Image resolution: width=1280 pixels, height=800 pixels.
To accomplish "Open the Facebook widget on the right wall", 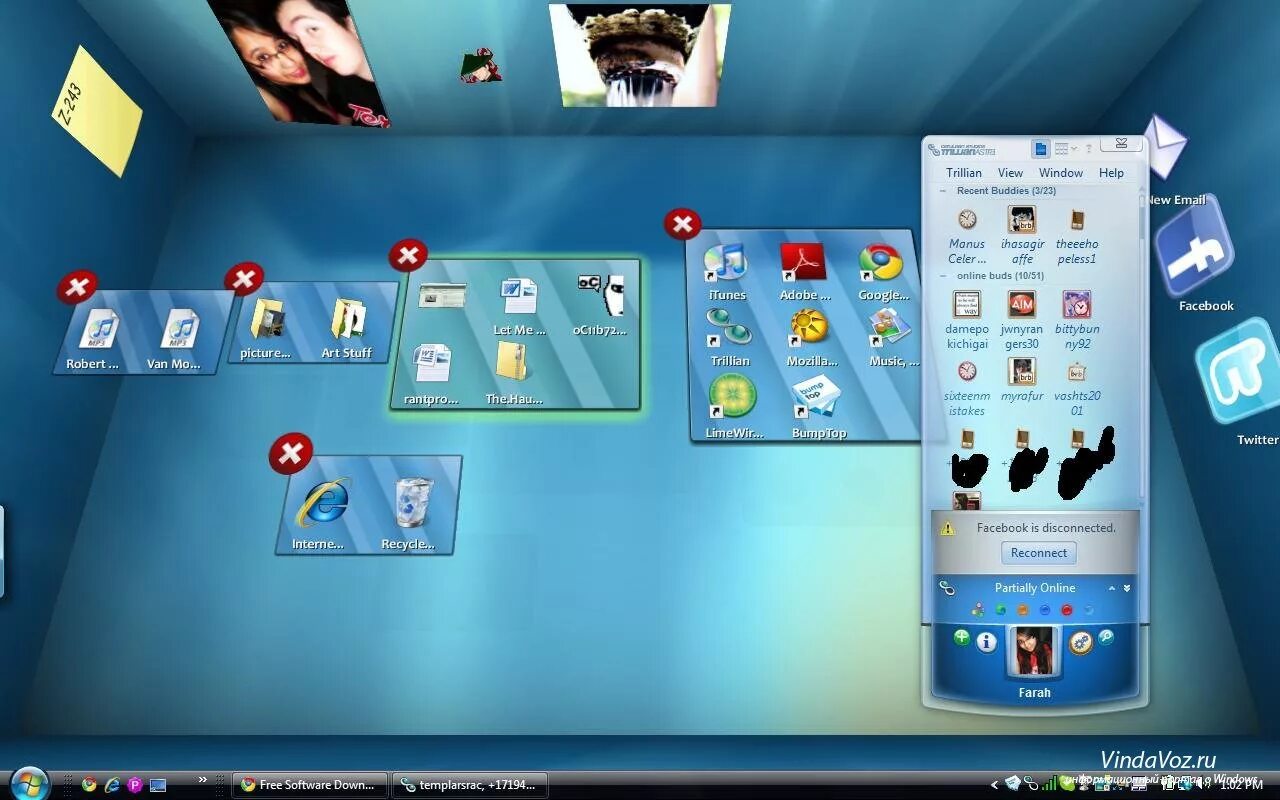I will pyautogui.click(x=1195, y=248).
